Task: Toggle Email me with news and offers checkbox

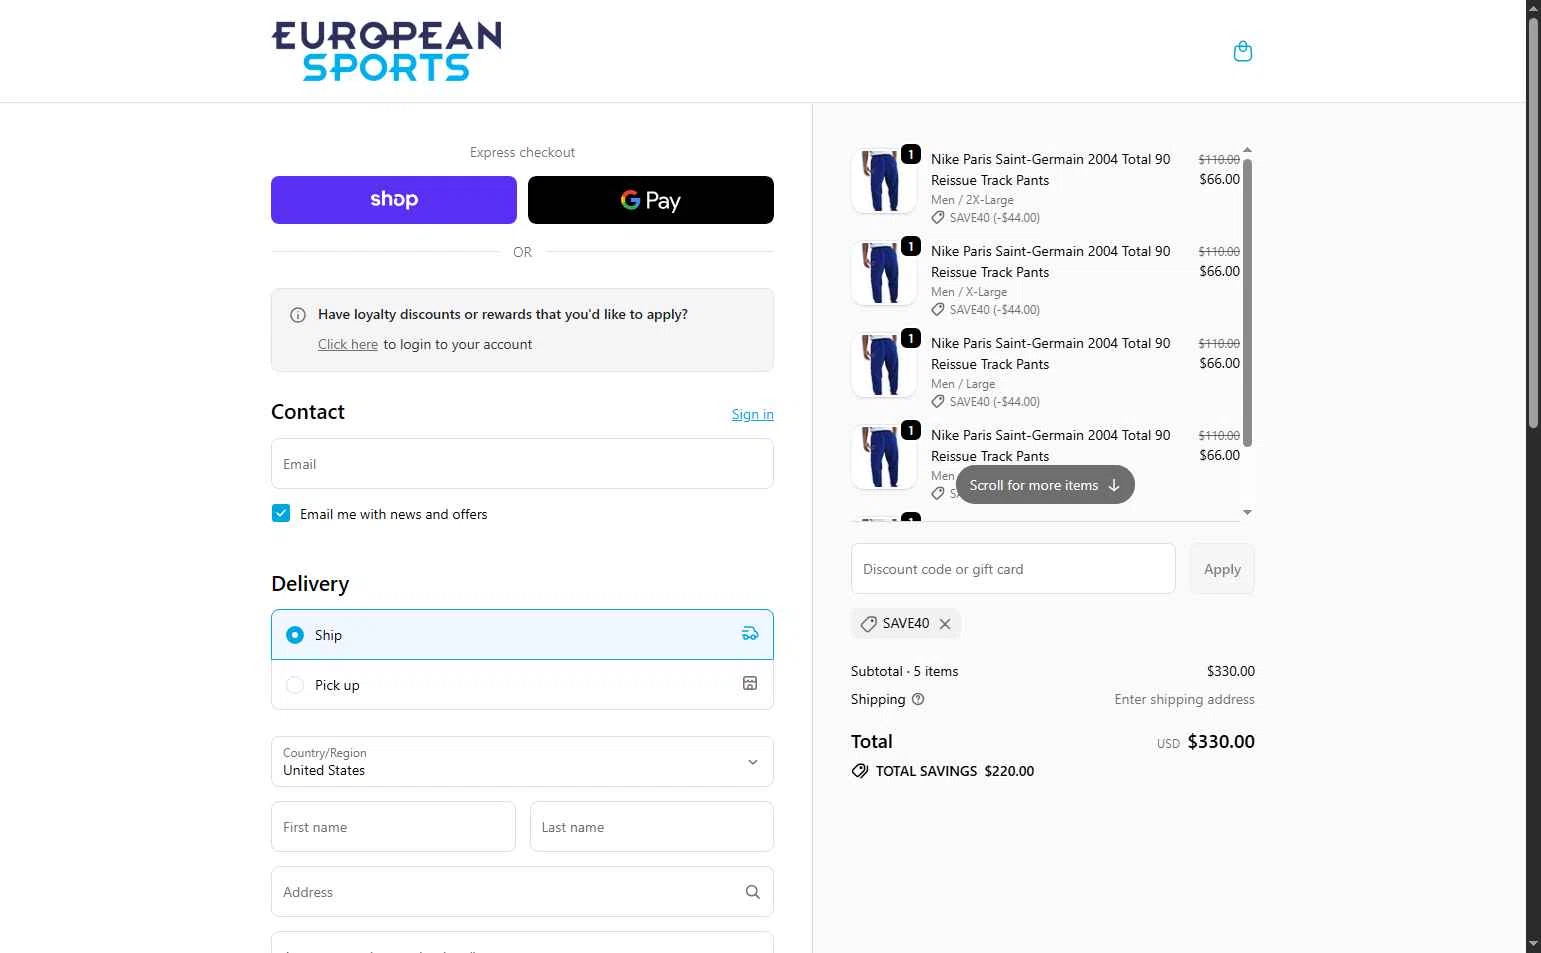Action: 281,513
